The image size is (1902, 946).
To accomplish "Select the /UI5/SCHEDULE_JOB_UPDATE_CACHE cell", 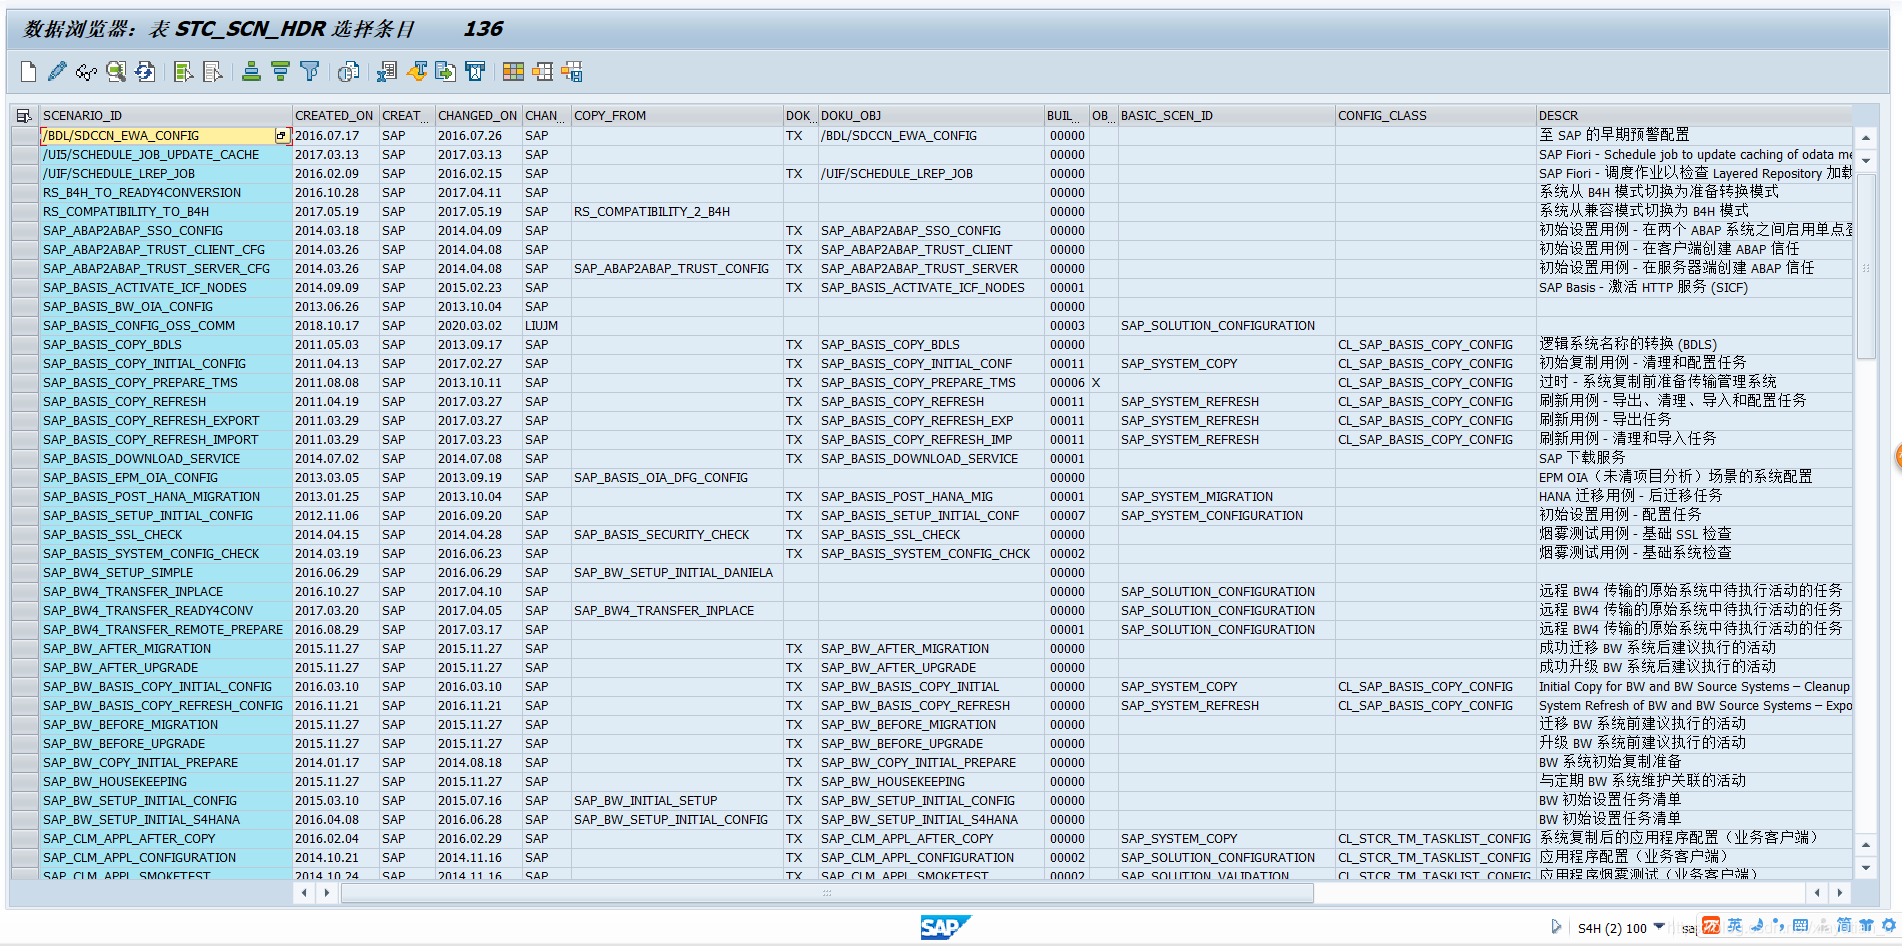I will [x=166, y=155].
